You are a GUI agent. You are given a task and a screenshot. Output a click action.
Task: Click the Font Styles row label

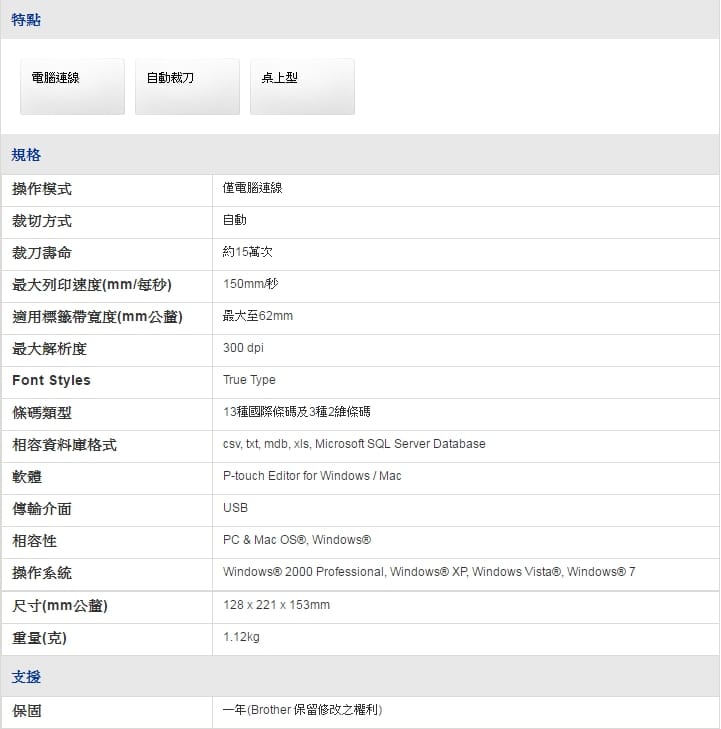[x=51, y=380]
